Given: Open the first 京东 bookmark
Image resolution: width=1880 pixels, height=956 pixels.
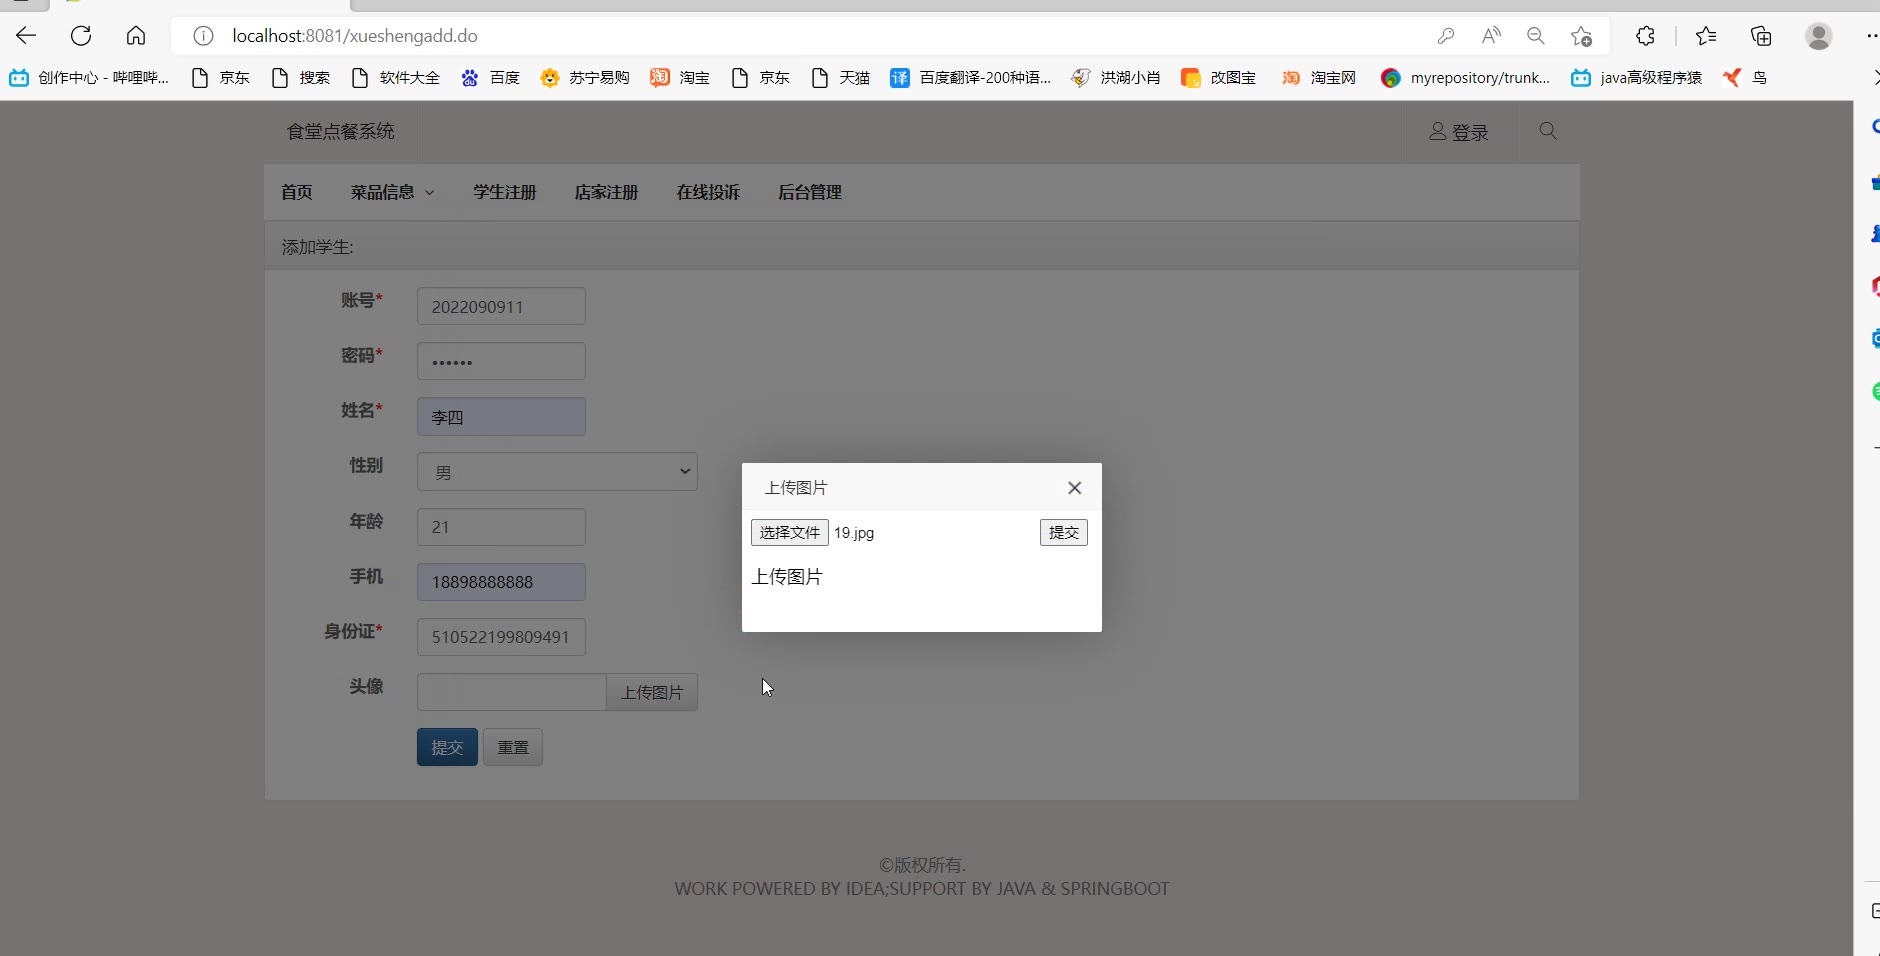Looking at the screenshot, I should (x=221, y=78).
